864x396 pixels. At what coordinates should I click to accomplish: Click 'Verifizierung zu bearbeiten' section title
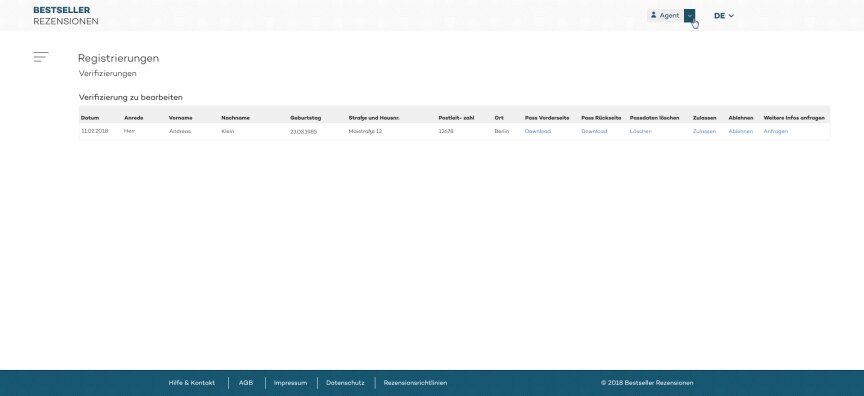pos(131,97)
